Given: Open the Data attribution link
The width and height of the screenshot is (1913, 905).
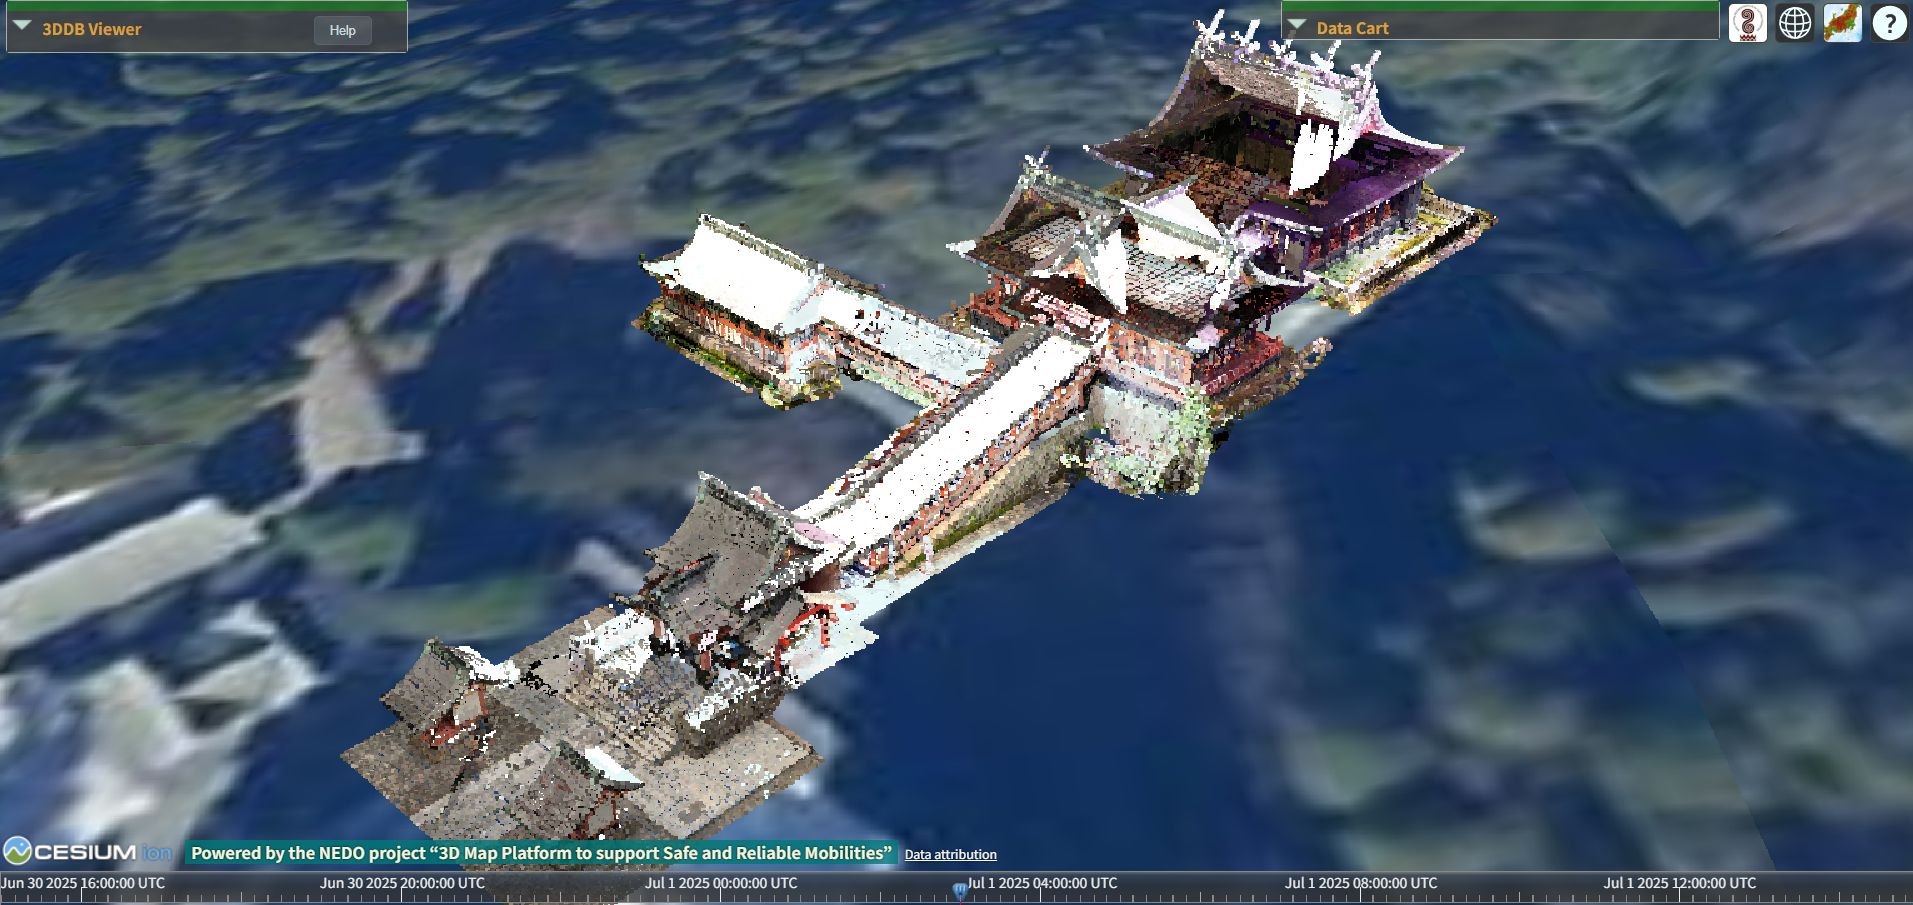Looking at the screenshot, I should [x=950, y=854].
